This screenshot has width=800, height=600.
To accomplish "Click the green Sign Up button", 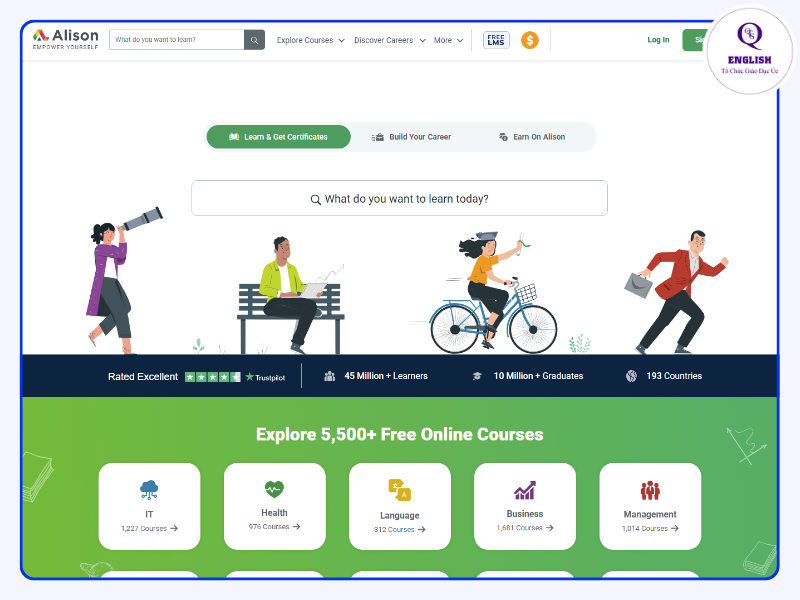I will coord(694,40).
